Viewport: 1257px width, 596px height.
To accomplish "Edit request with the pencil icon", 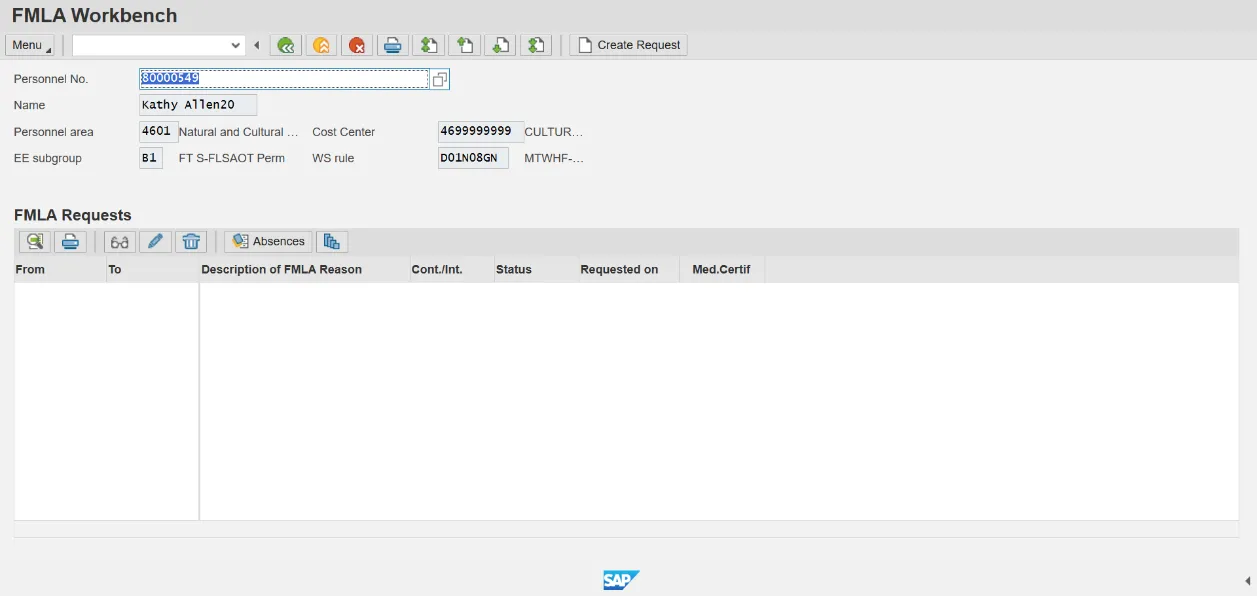I will click(x=155, y=241).
